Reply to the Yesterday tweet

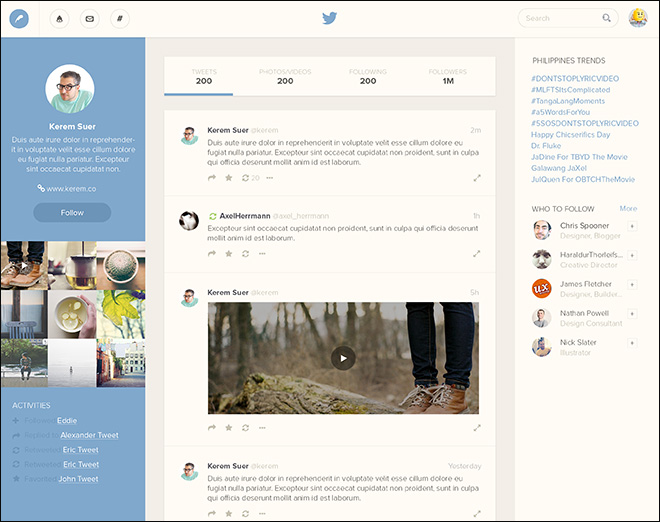(212, 514)
